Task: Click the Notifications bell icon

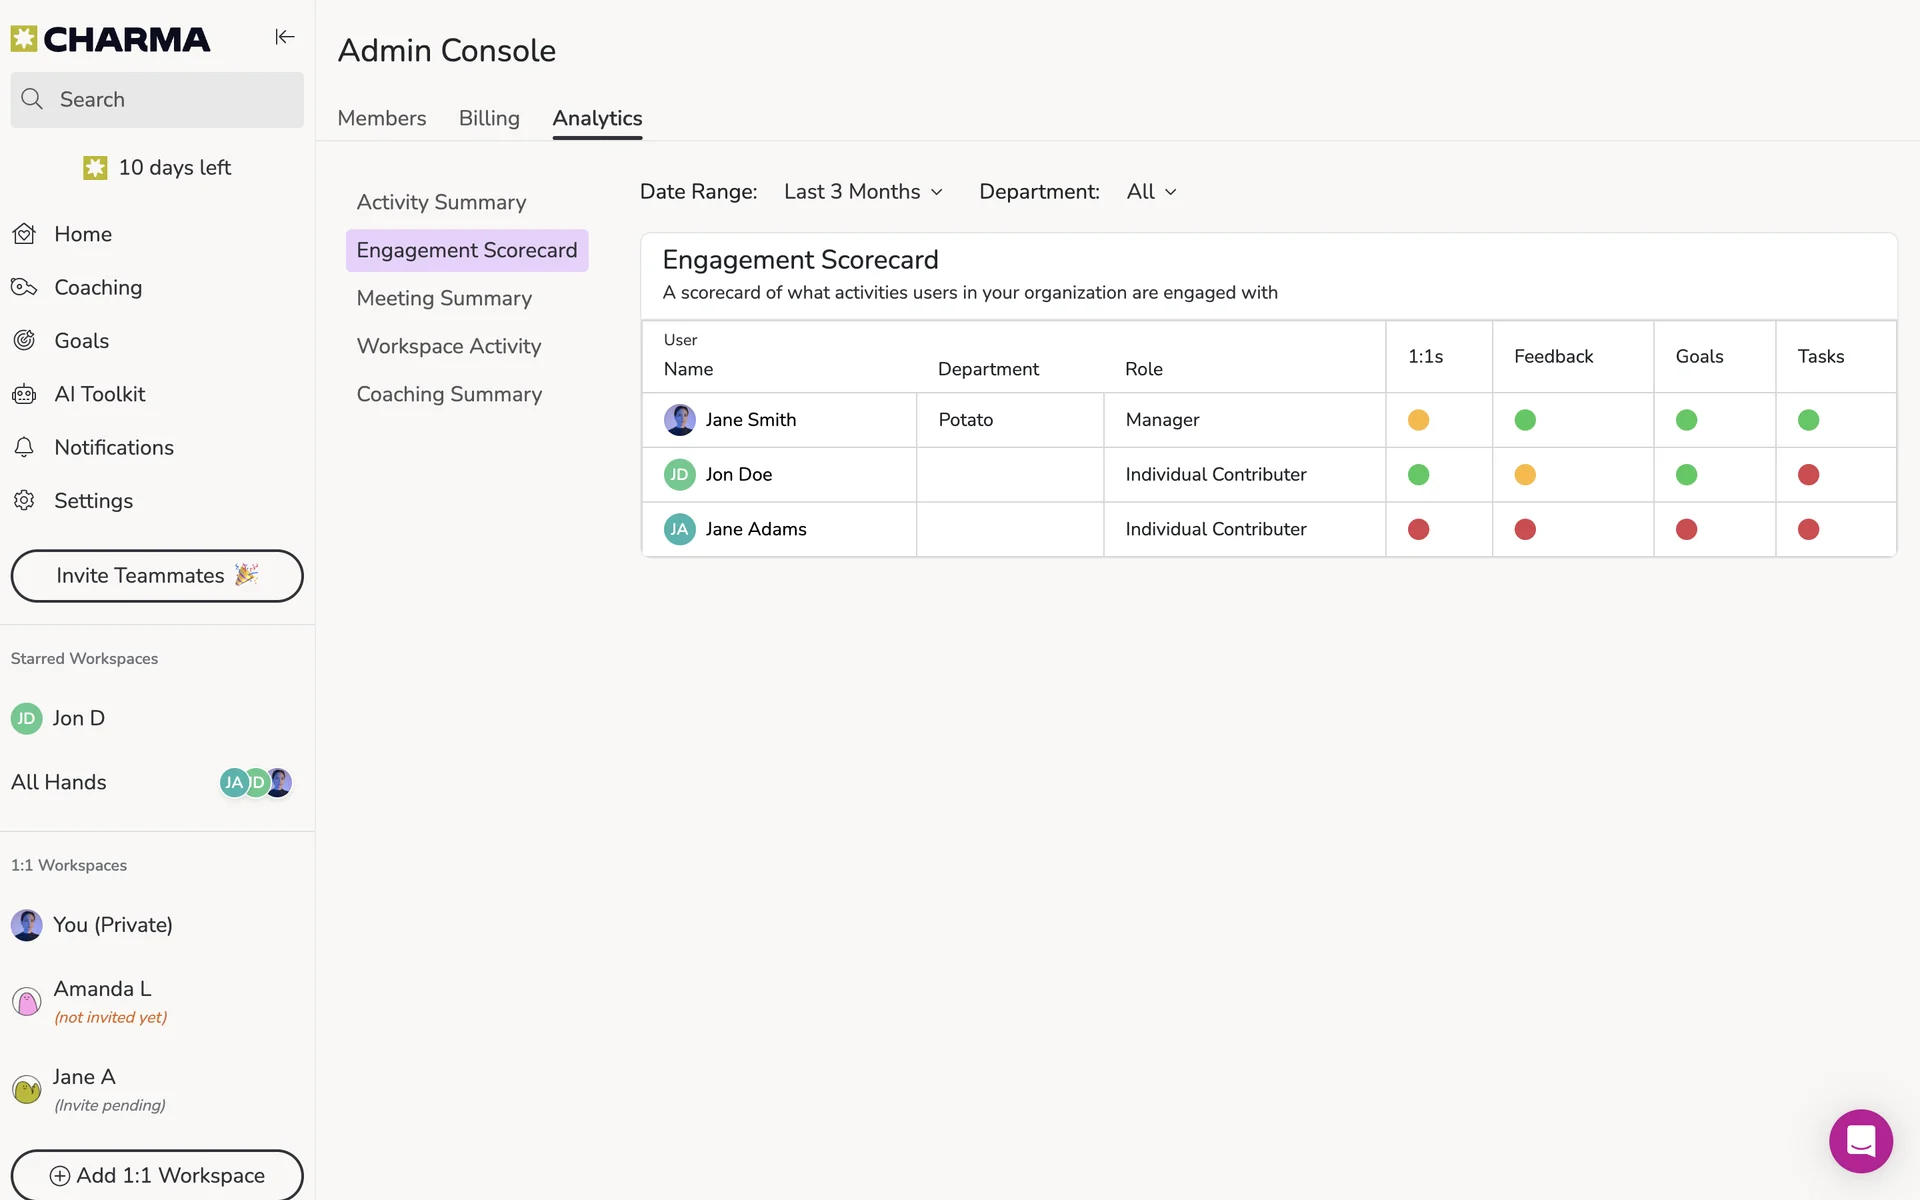Action: pyautogui.click(x=24, y=447)
